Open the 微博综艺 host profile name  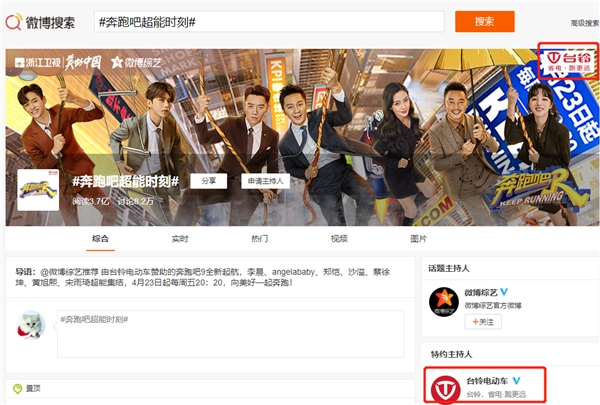click(x=481, y=292)
